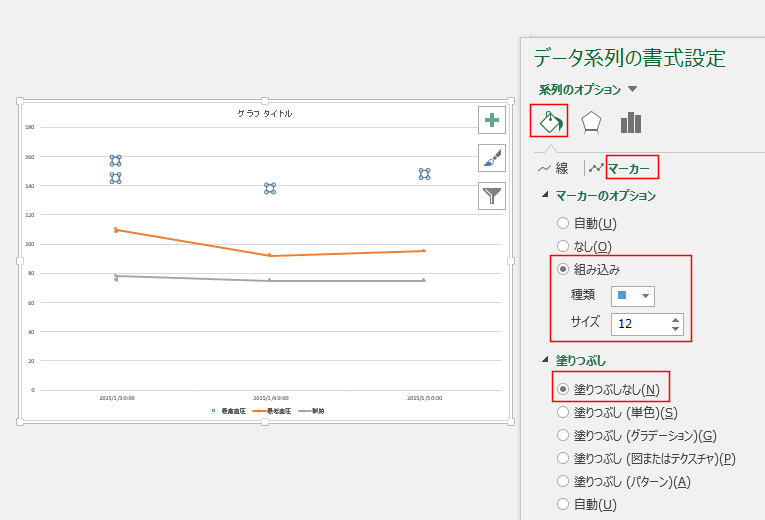Viewport: 765px width, 520px height.
Task: Open the Effects pentagon tab
Action: pos(591,122)
